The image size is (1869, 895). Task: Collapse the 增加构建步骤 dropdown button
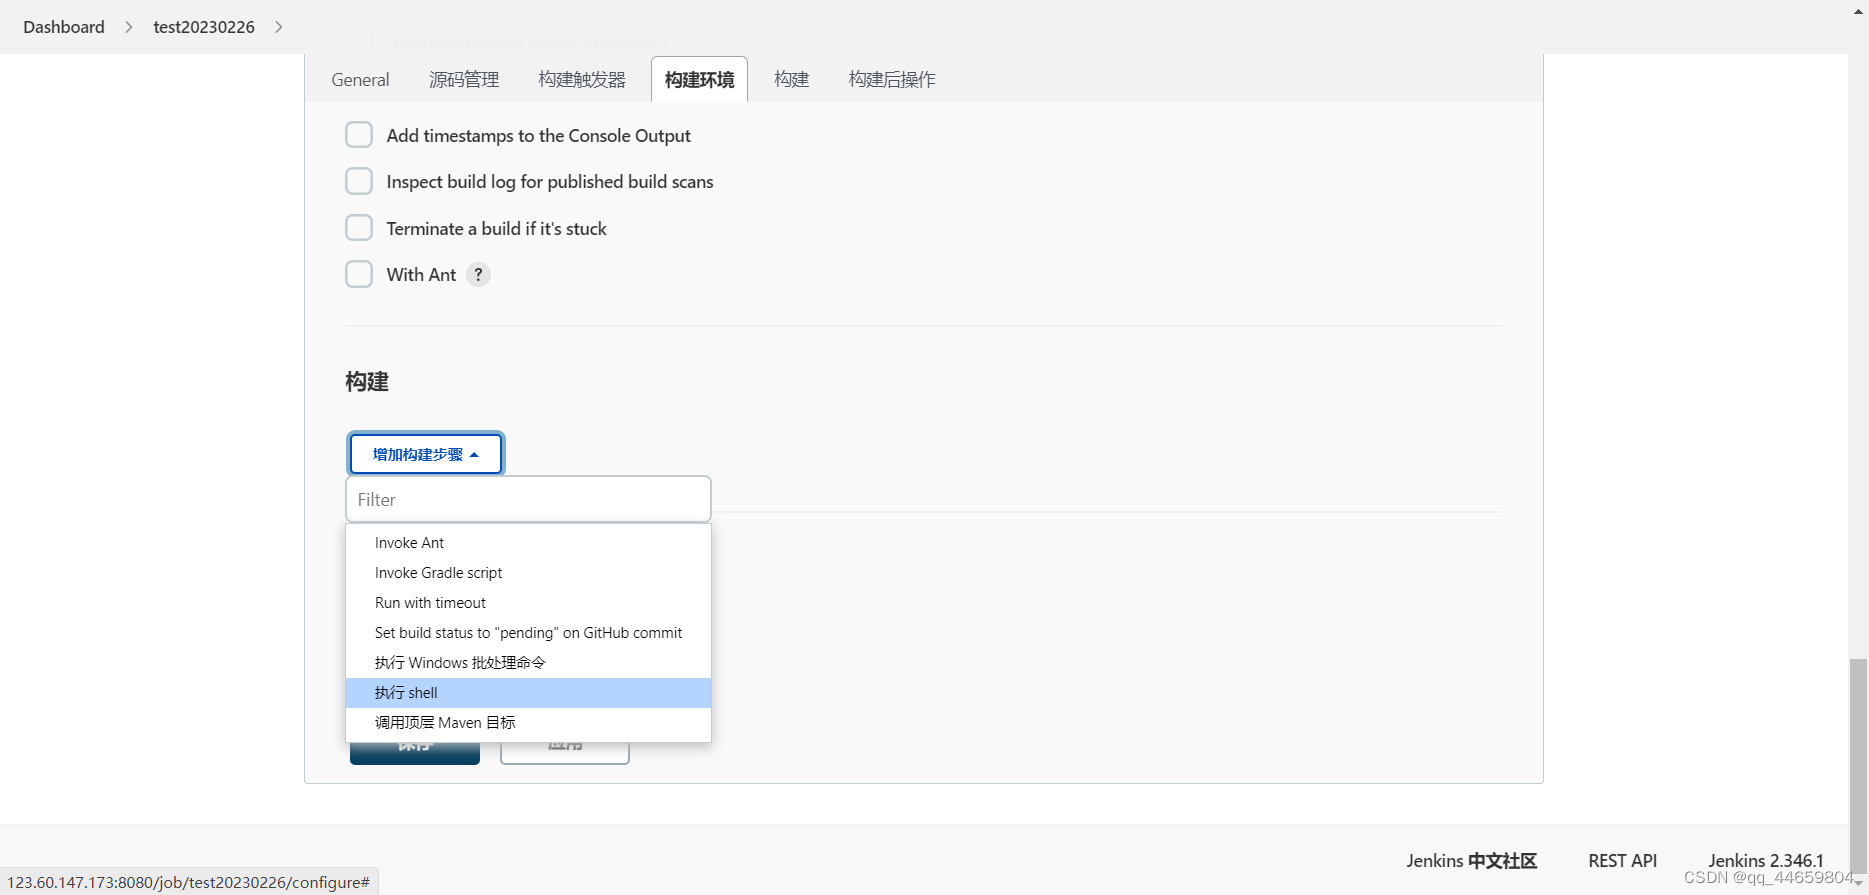point(426,454)
